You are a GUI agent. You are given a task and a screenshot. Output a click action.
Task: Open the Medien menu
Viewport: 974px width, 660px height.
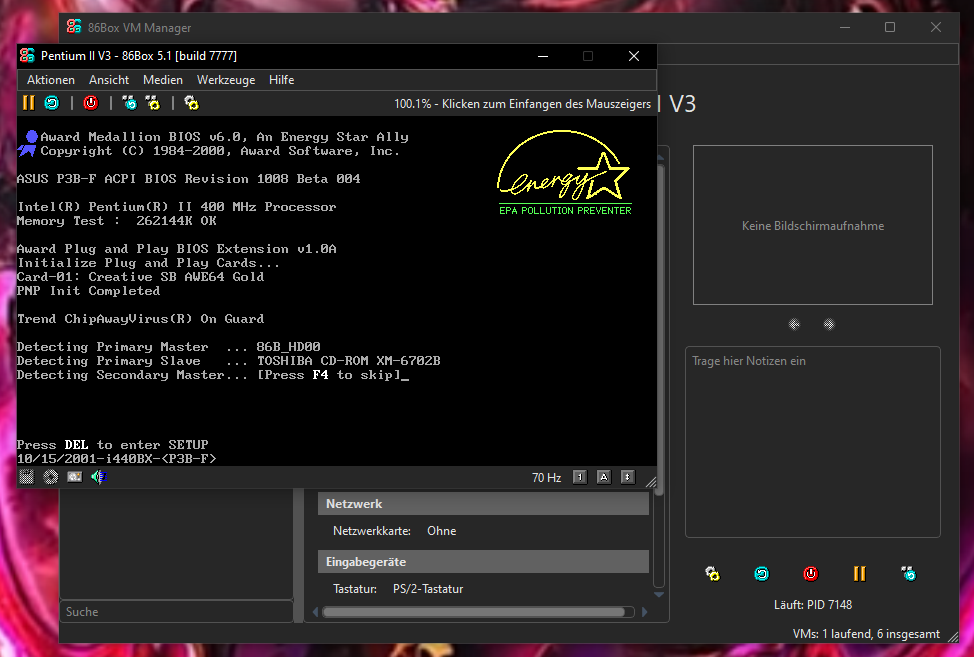(x=163, y=80)
